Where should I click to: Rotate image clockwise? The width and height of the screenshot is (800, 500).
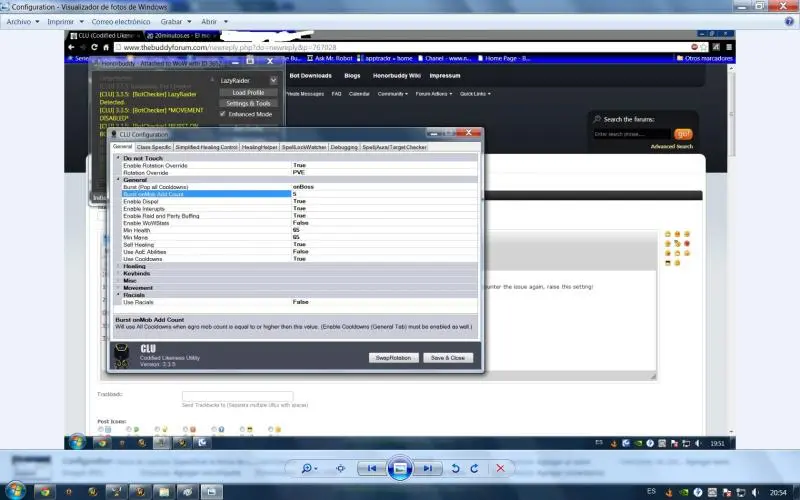click(474, 468)
